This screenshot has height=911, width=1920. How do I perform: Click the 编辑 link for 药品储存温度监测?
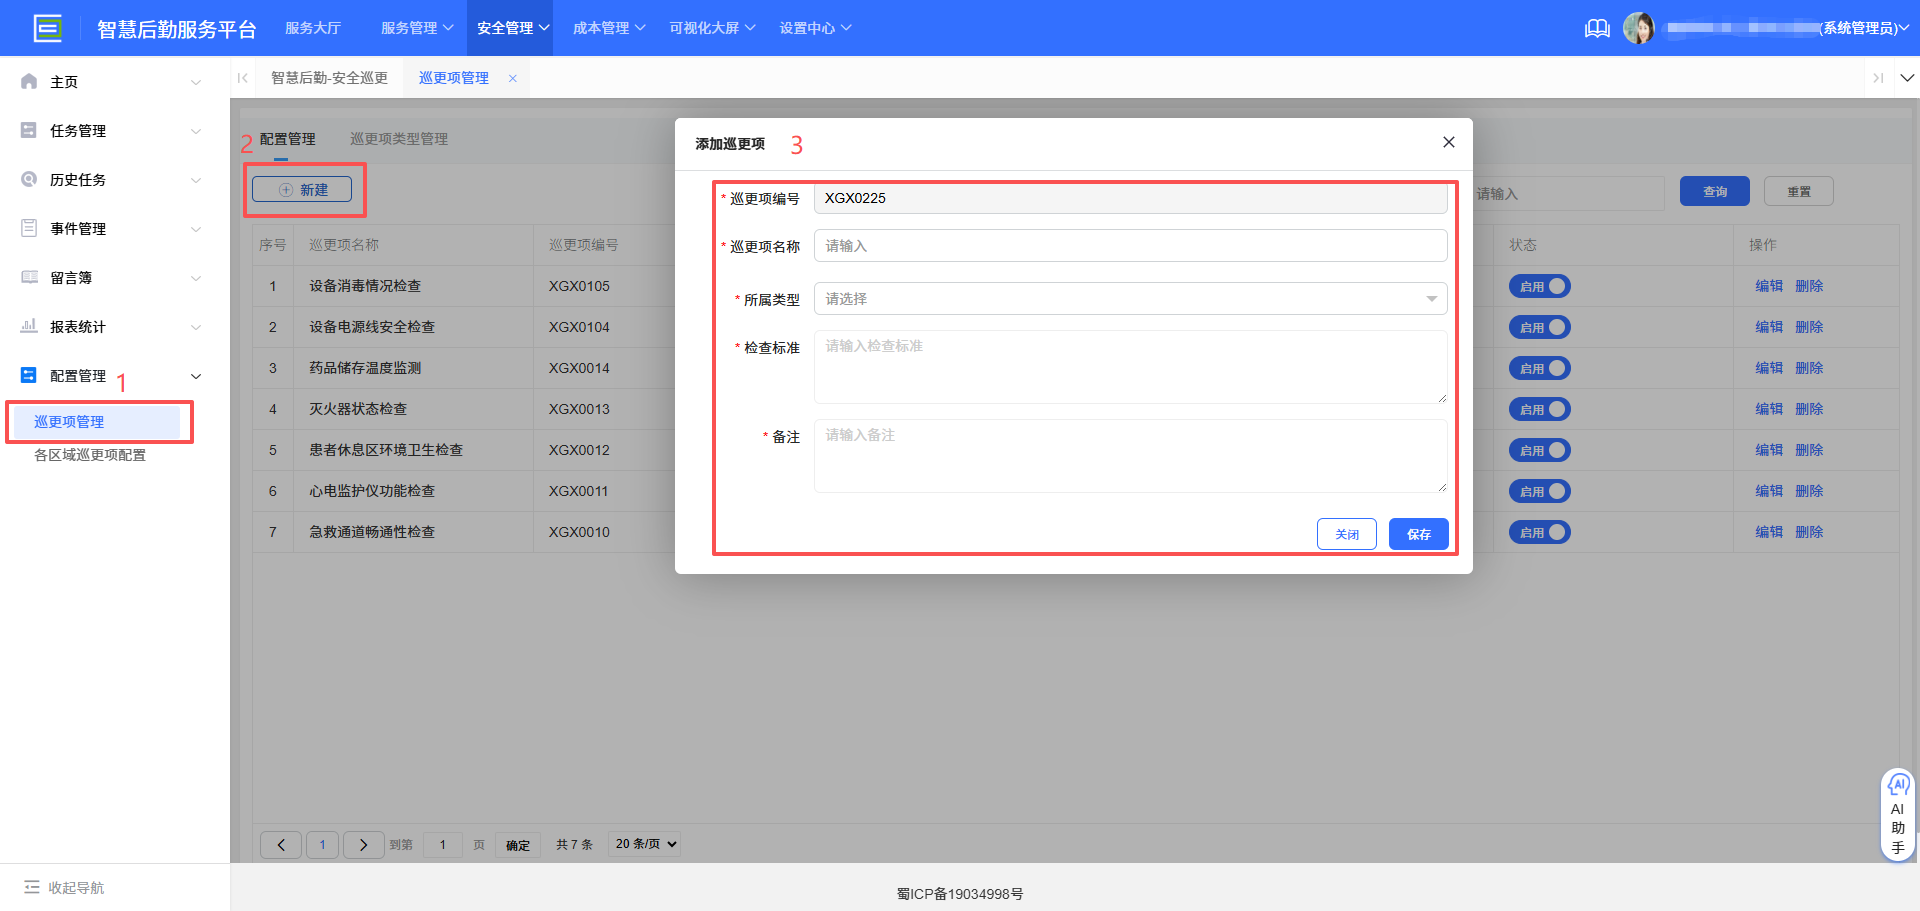coord(1768,368)
